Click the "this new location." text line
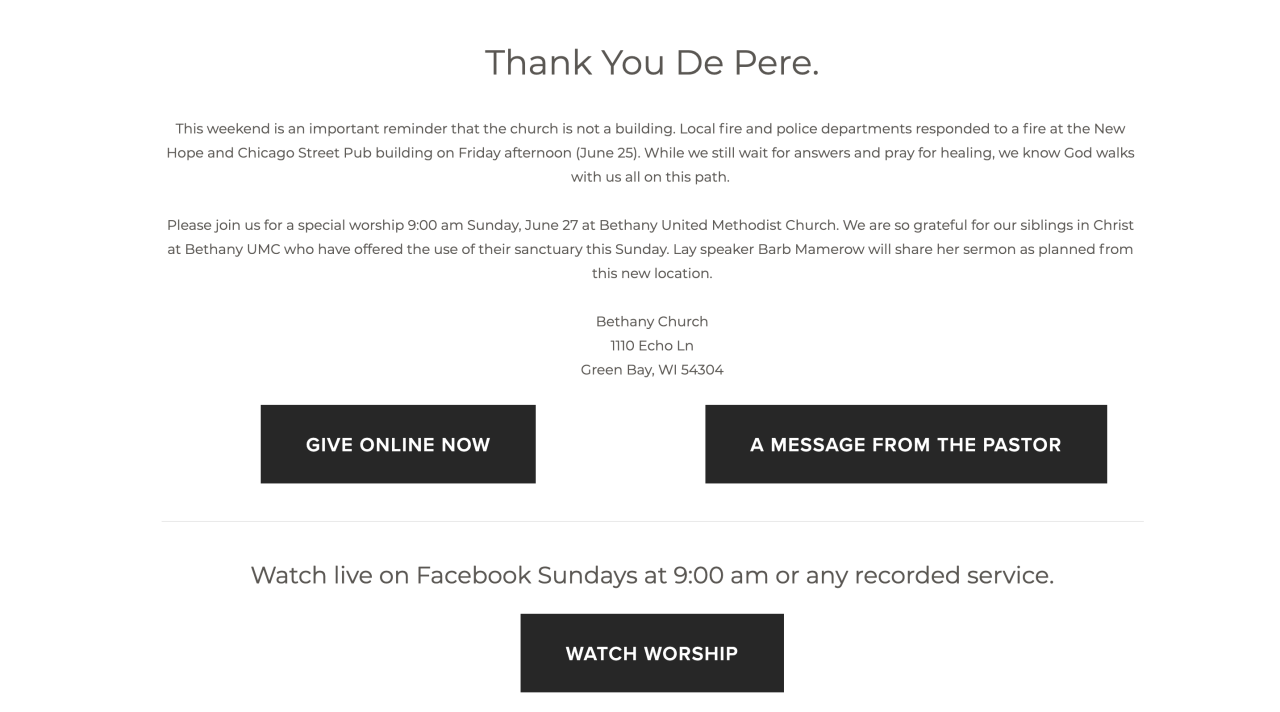 coord(652,273)
